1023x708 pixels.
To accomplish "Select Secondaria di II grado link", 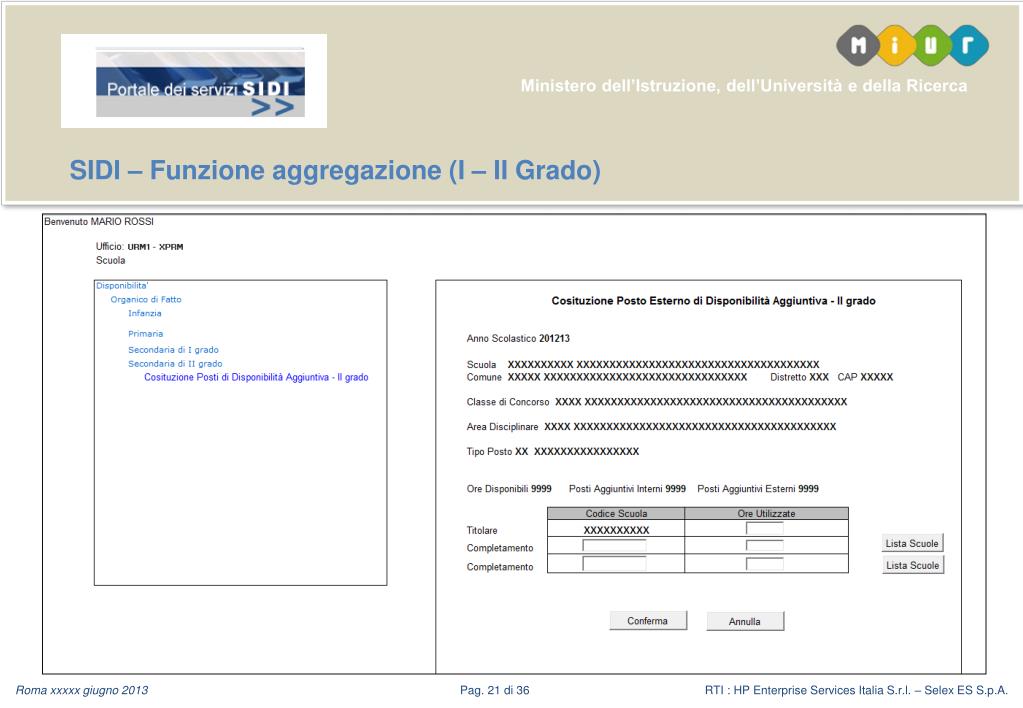I will [175, 363].
